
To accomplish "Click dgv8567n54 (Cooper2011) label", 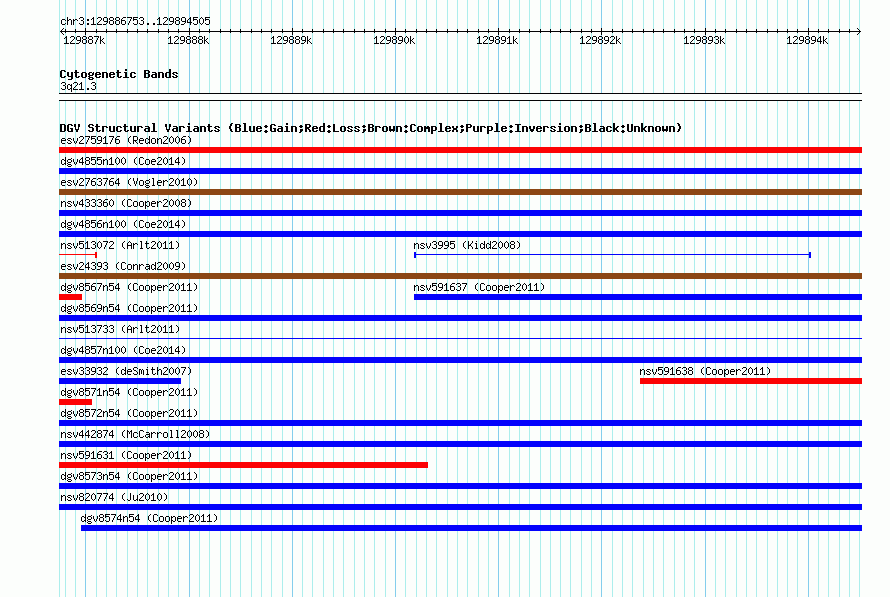I will [129, 287].
